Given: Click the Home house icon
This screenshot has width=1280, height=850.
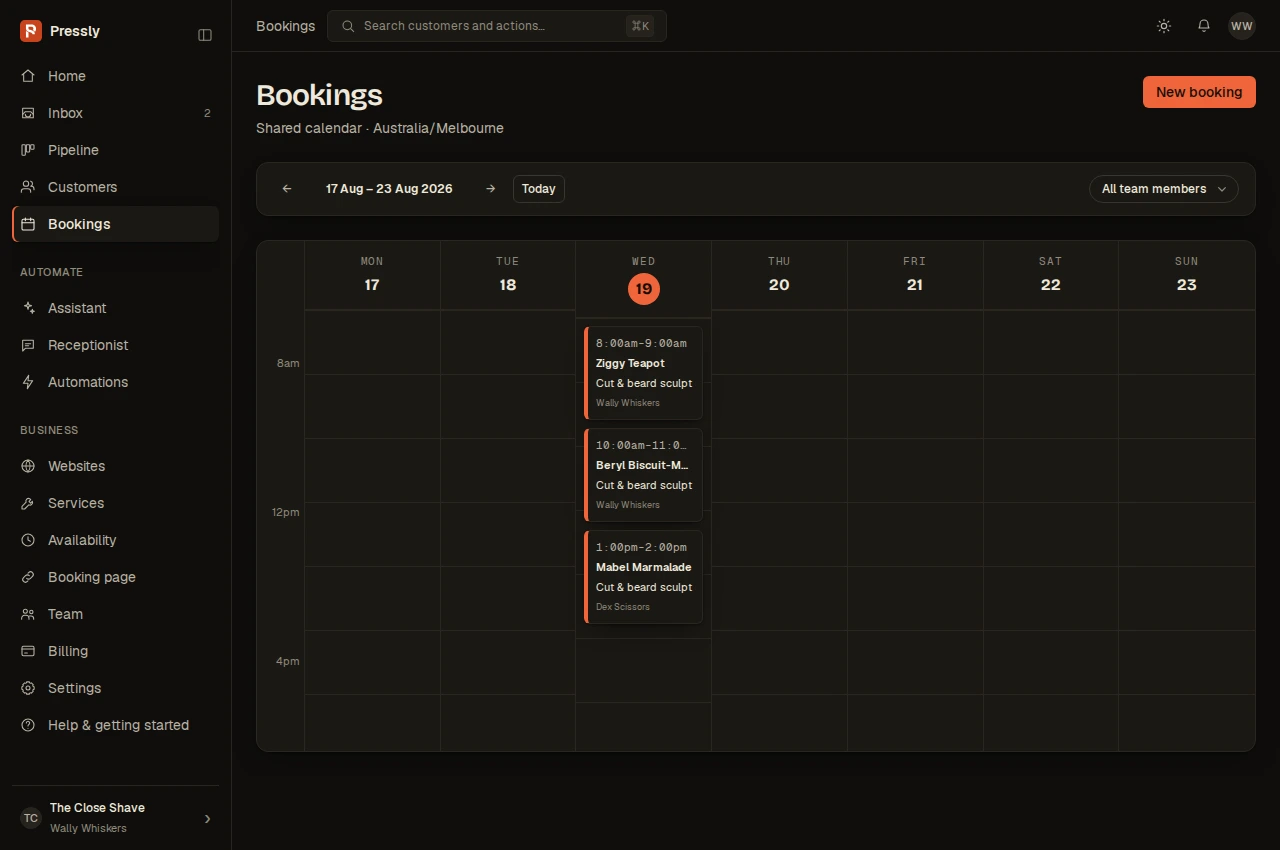Looking at the screenshot, I should 28,76.
